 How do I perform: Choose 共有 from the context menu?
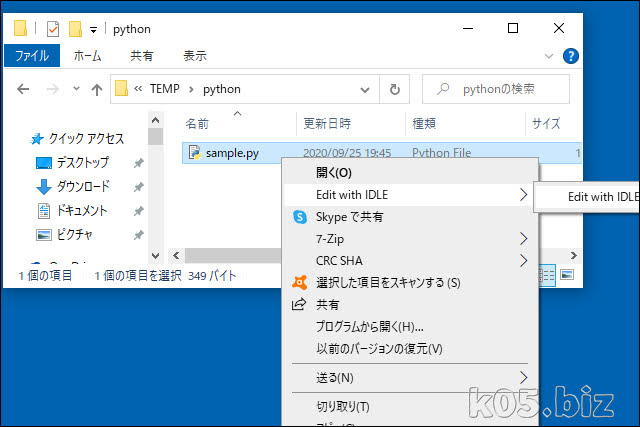(410, 305)
